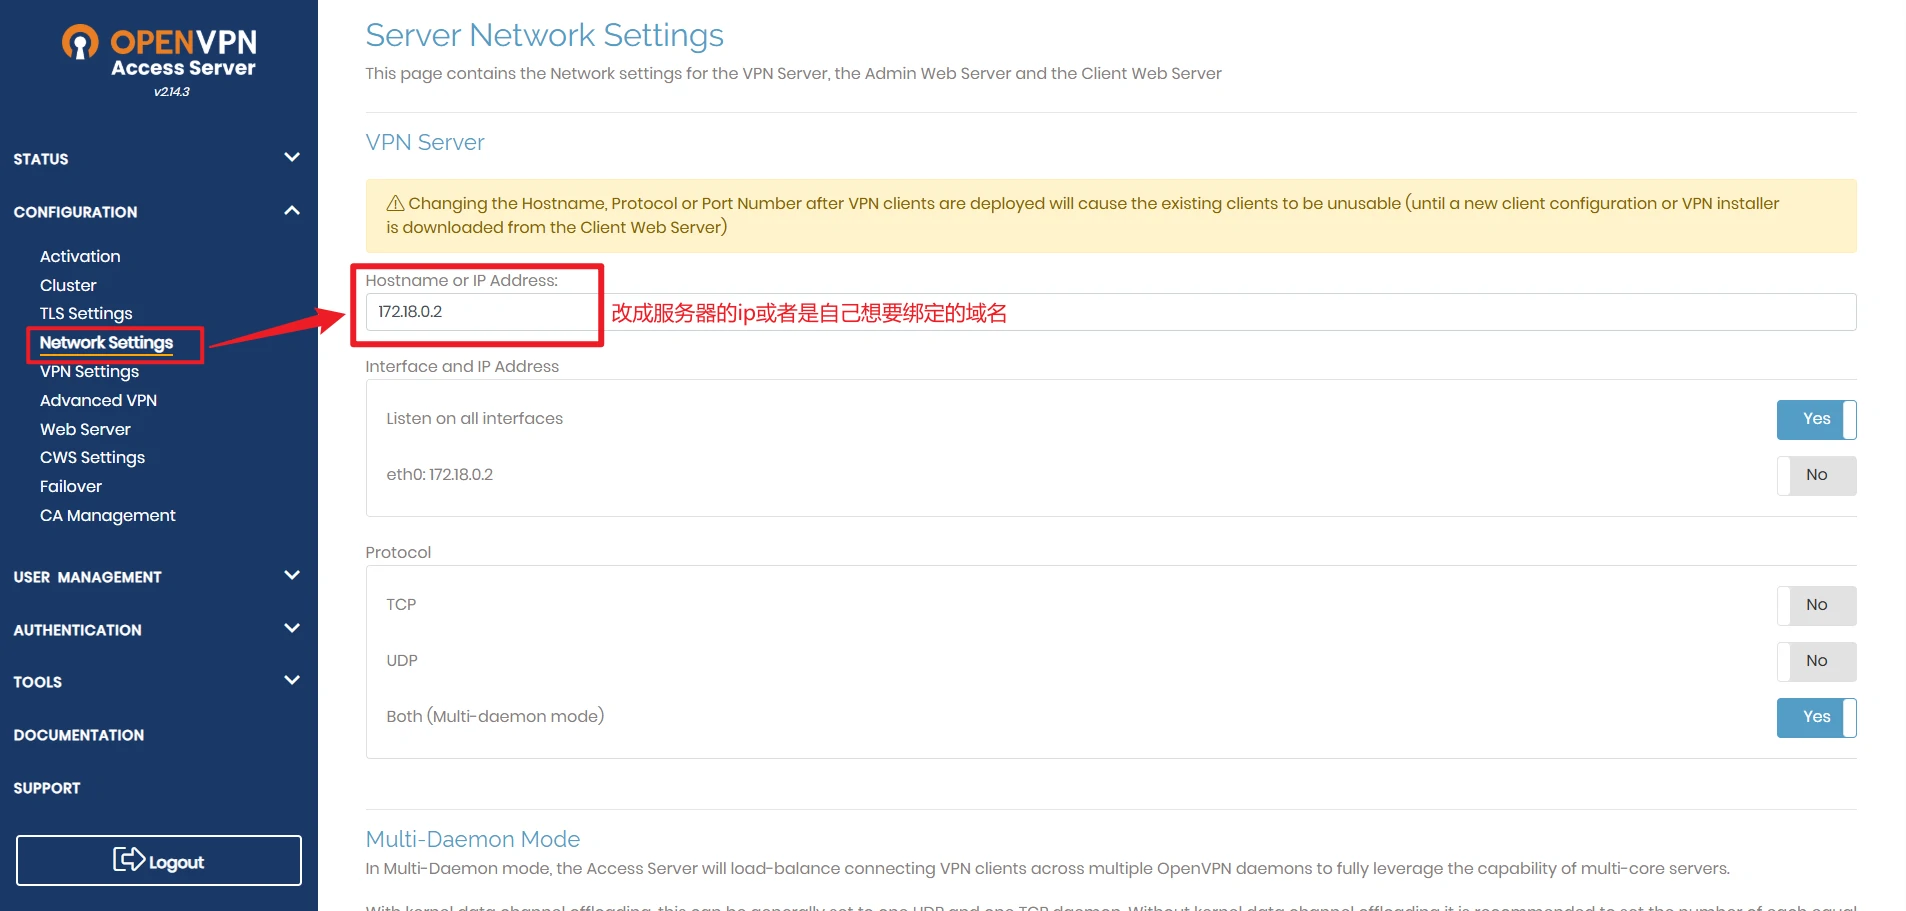Click the TOOLS heading
The height and width of the screenshot is (911, 1906).
pos(38,682)
